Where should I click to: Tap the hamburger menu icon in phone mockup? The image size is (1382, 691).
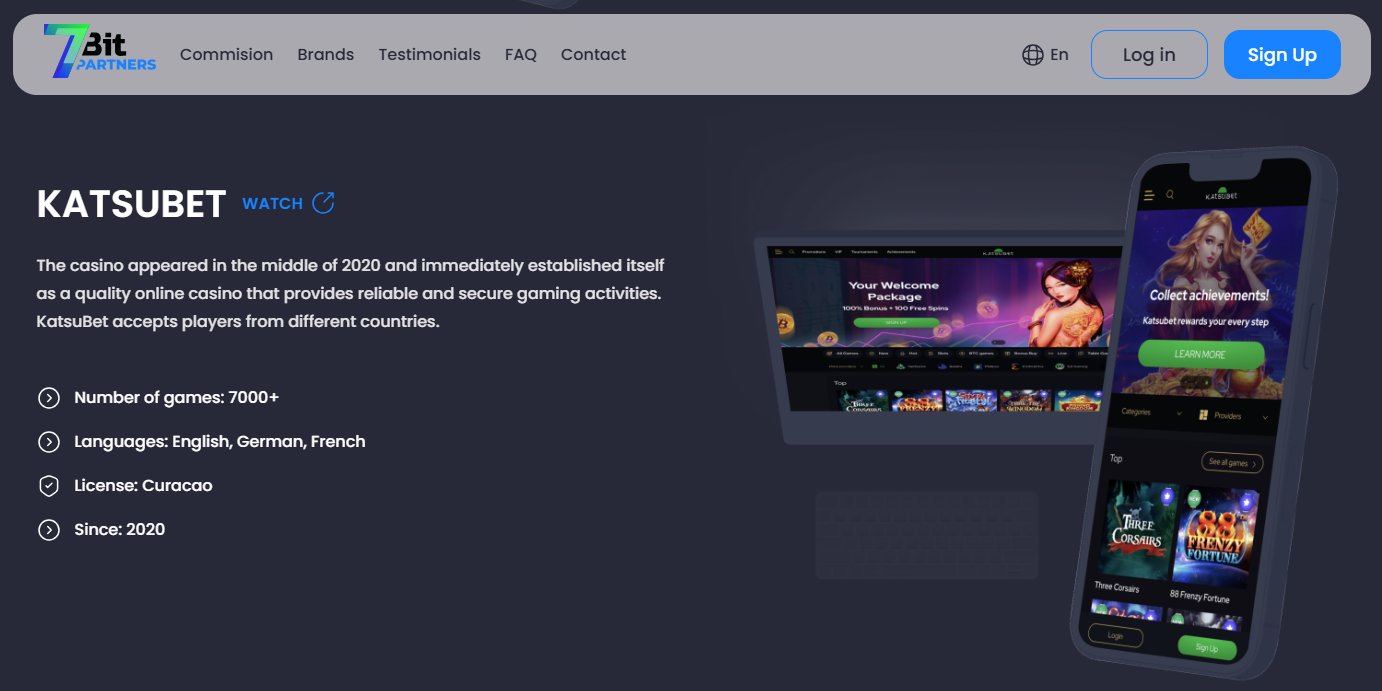pos(1149,195)
